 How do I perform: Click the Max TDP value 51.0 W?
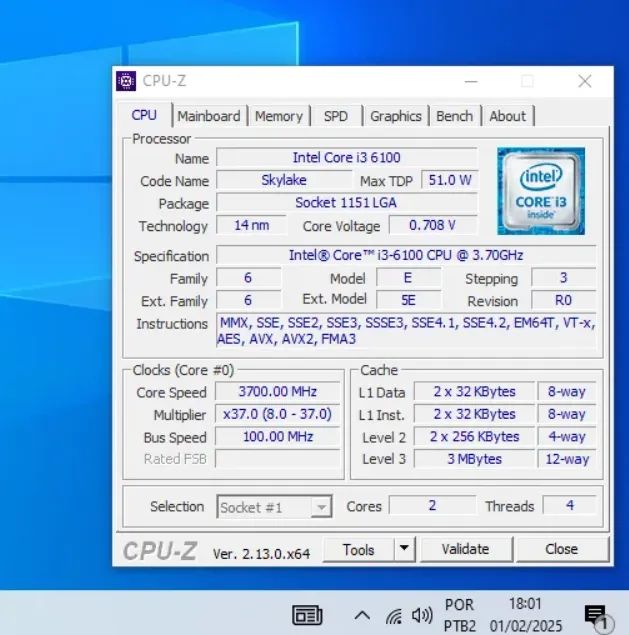[450, 180]
